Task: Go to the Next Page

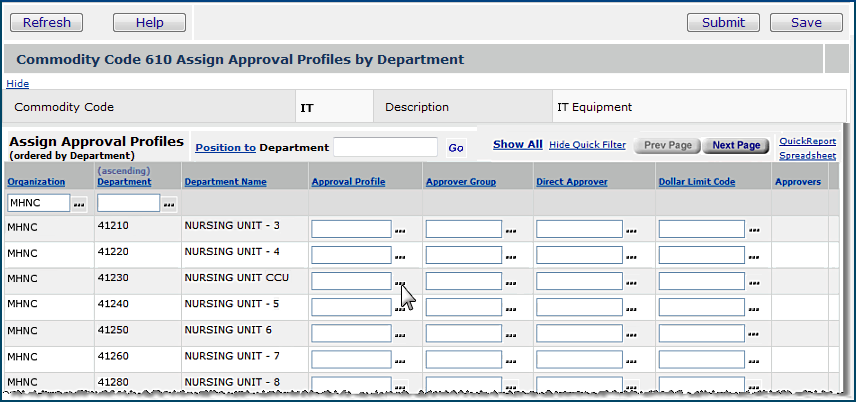Action: 736,146
